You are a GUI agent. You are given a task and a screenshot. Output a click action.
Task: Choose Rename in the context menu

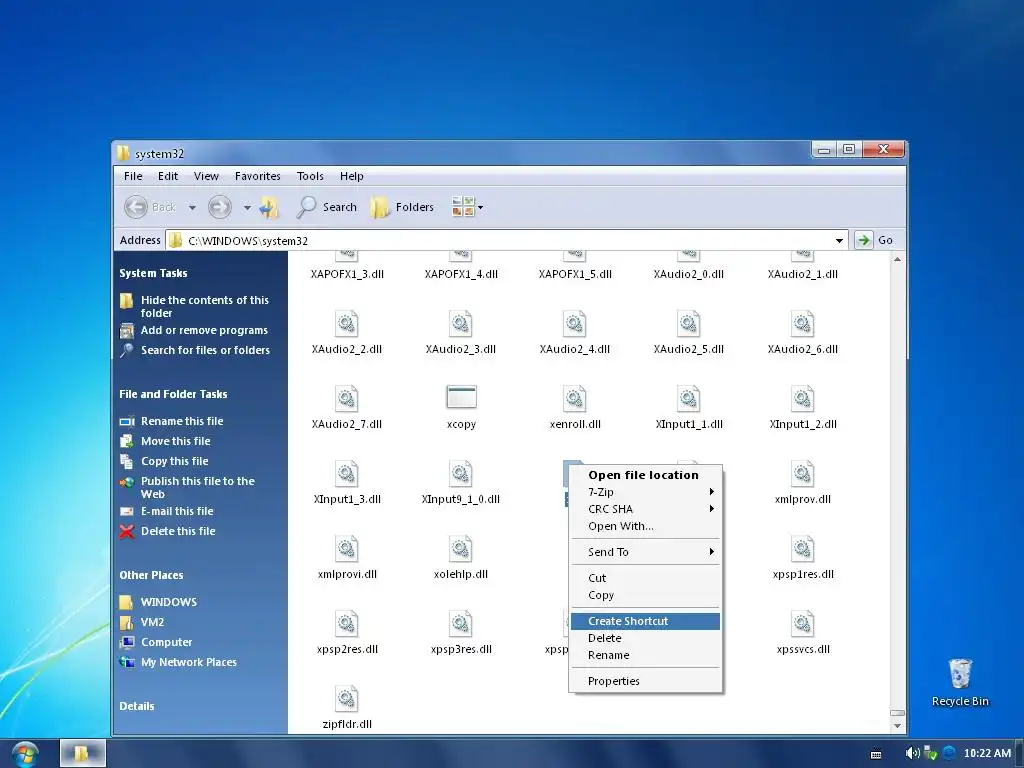coord(645,655)
